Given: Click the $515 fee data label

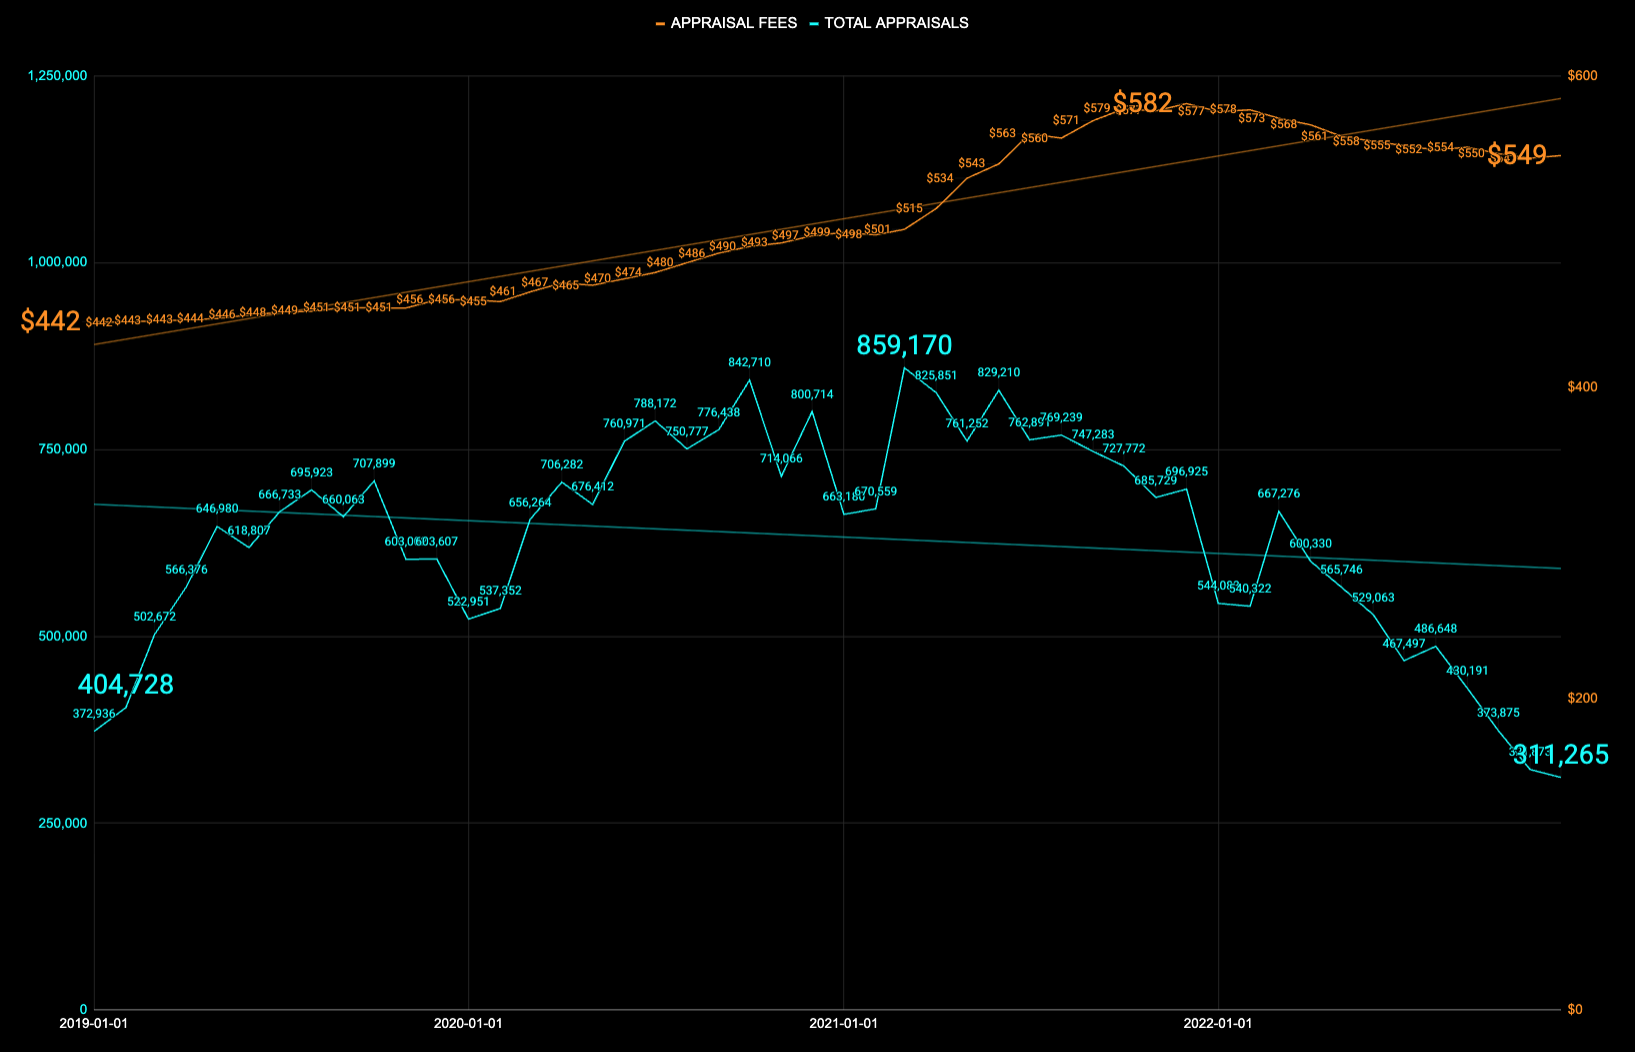Looking at the screenshot, I should (909, 208).
